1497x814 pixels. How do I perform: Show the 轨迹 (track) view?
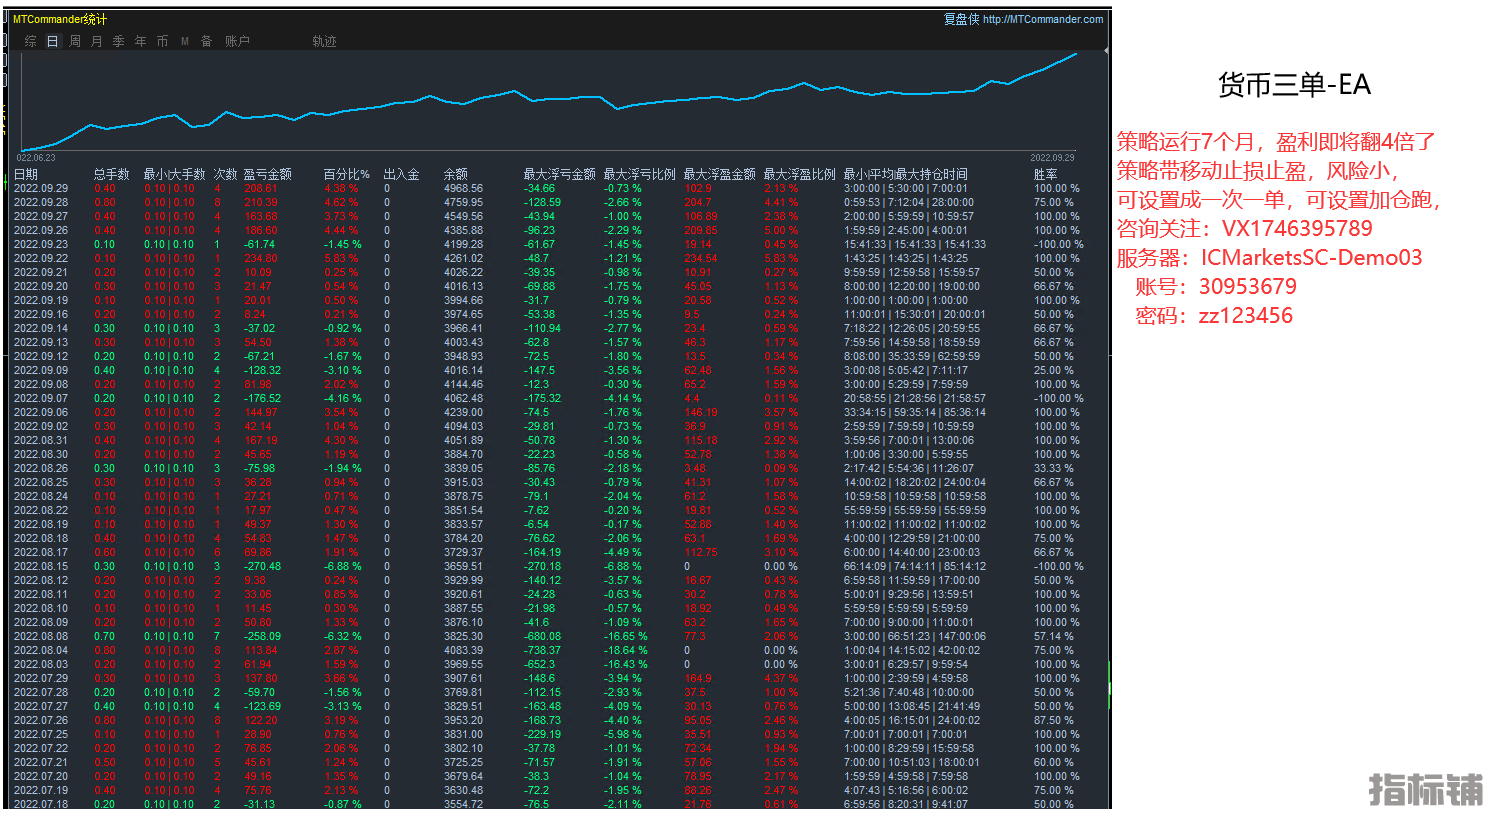[x=324, y=41]
